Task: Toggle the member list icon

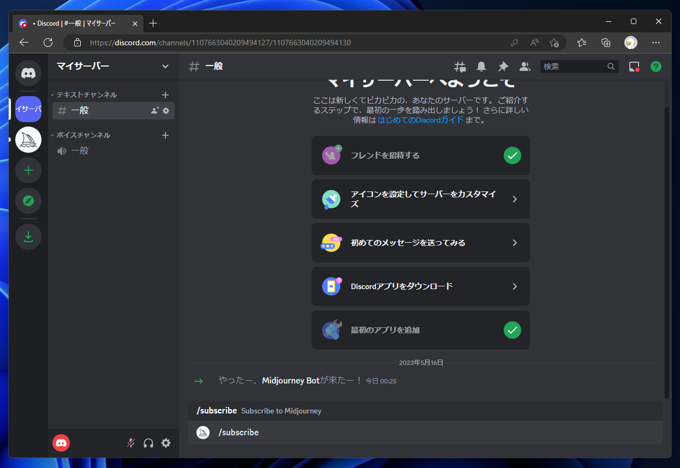Action: tap(525, 66)
